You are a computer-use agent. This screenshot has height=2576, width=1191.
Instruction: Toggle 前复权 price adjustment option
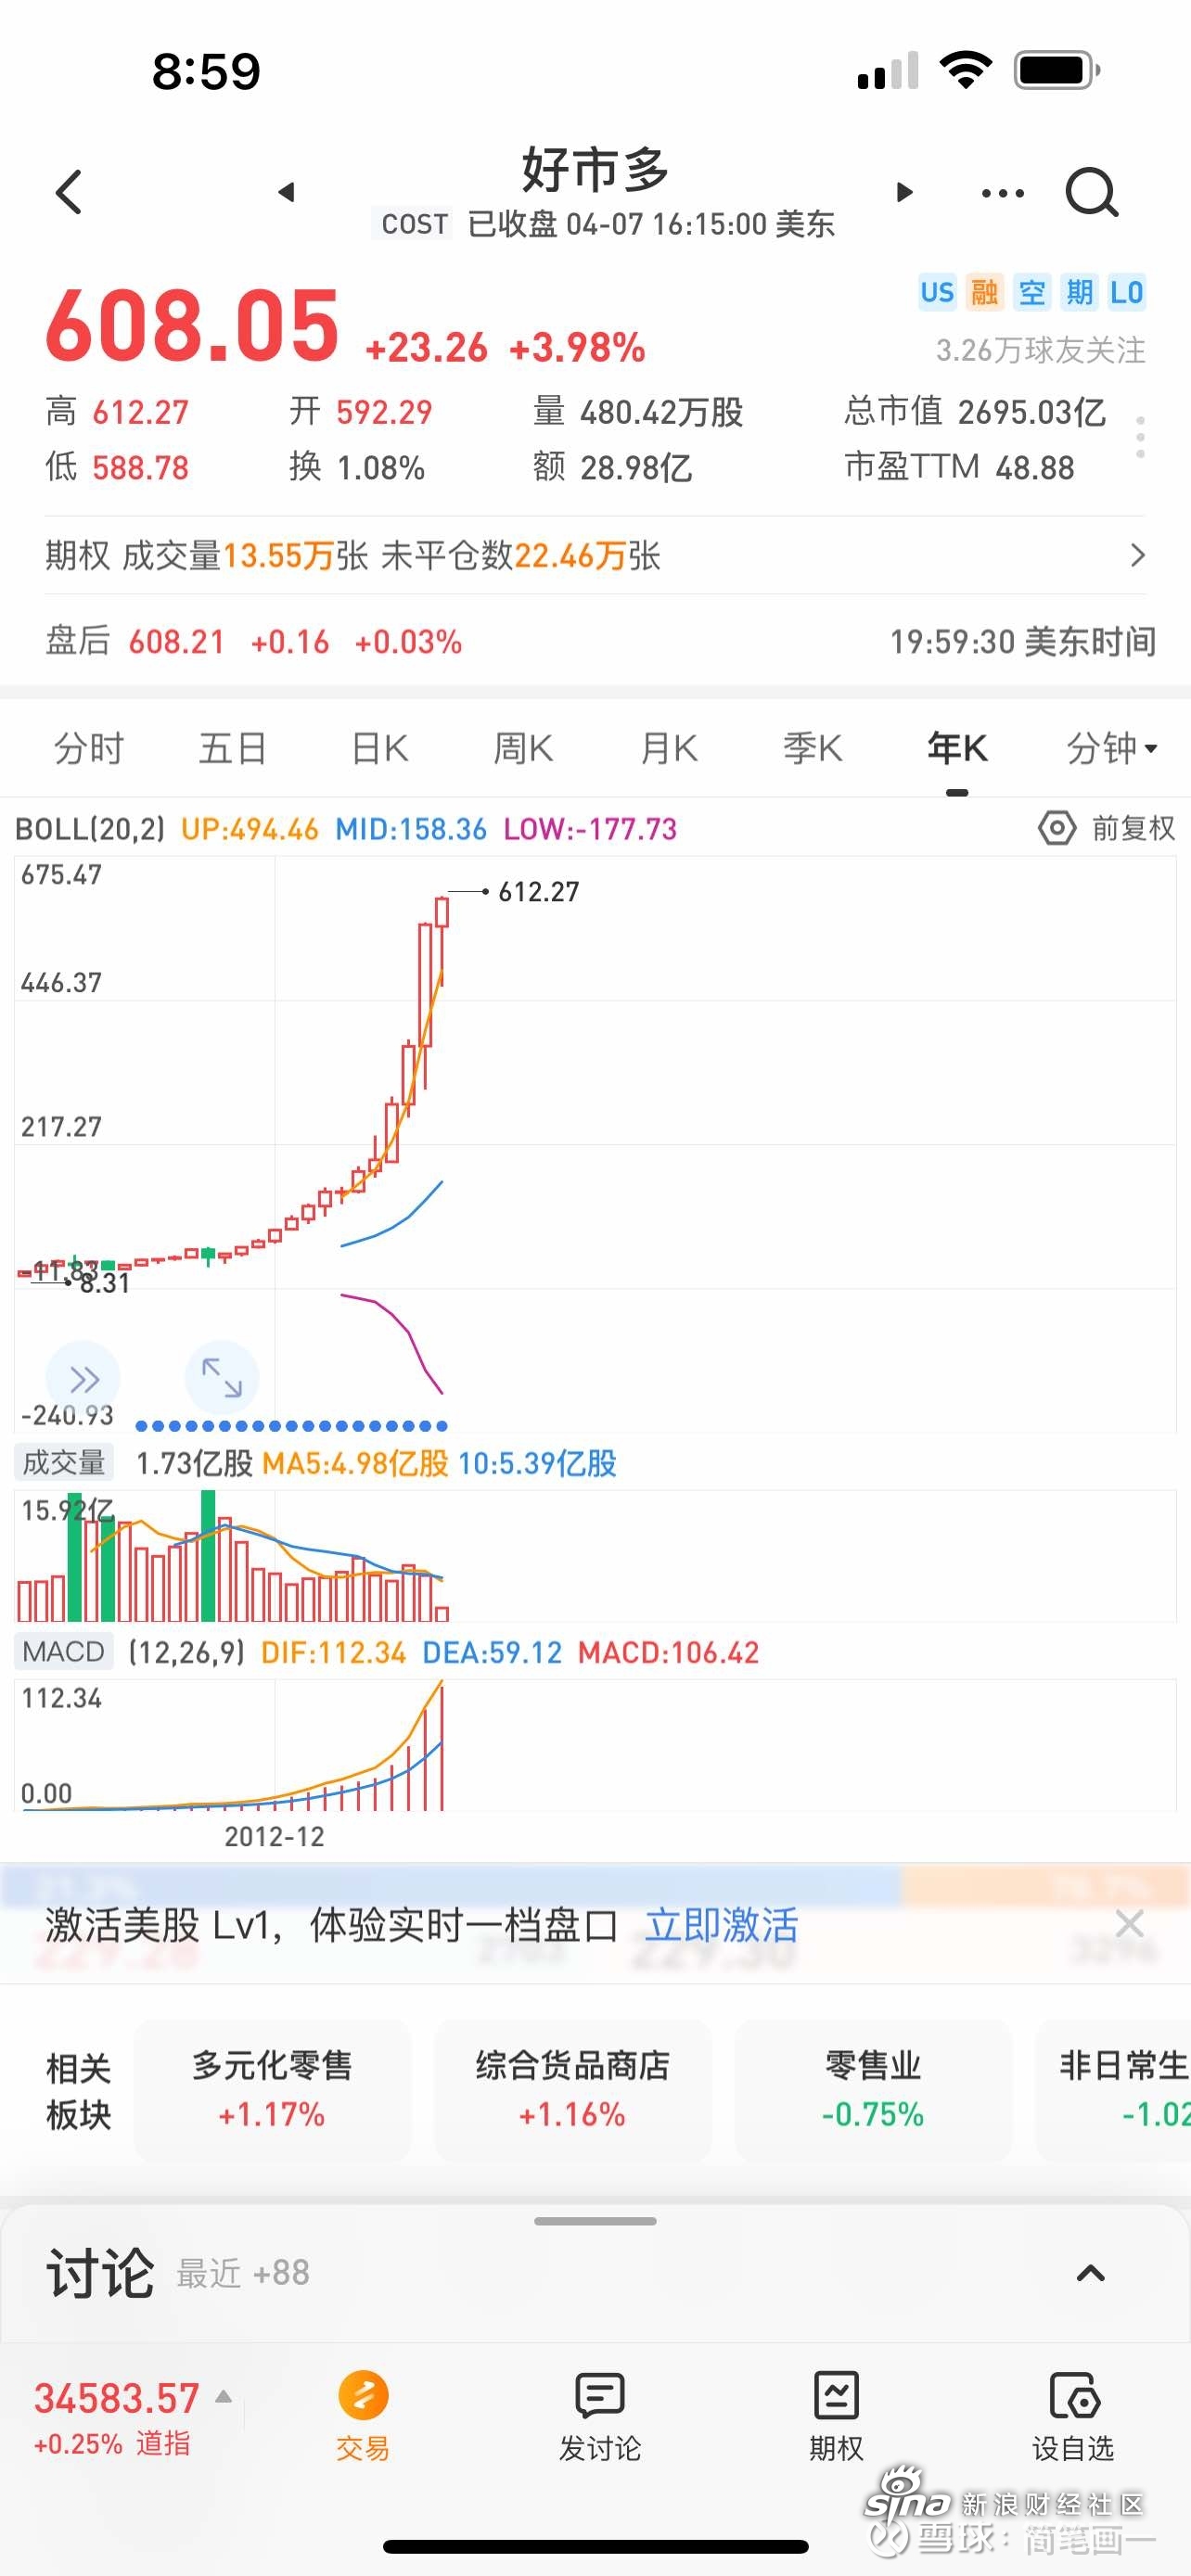pyautogui.click(x=1133, y=828)
